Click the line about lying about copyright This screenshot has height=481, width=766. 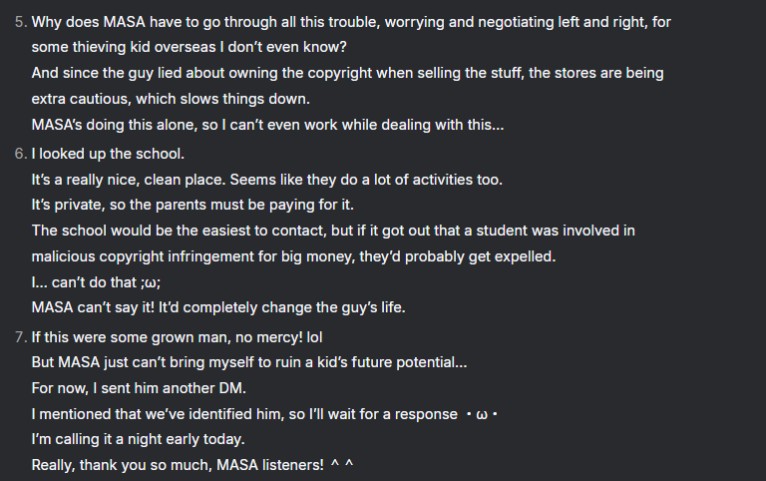click(347, 73)
